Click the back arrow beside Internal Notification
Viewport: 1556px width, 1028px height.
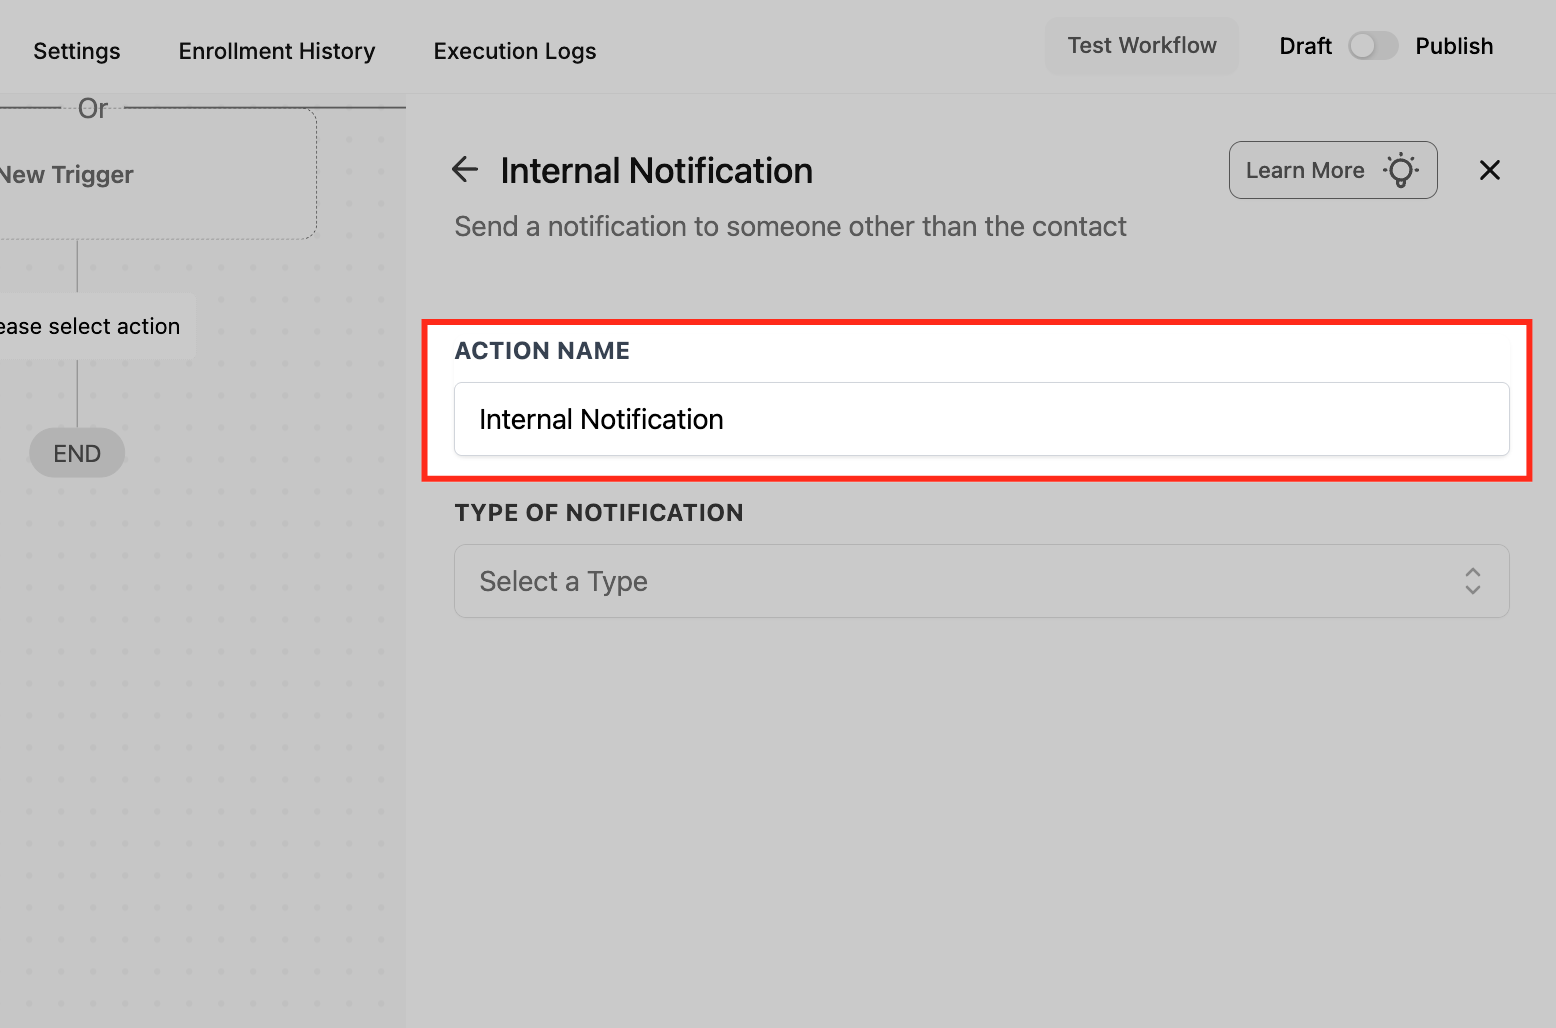465,170
